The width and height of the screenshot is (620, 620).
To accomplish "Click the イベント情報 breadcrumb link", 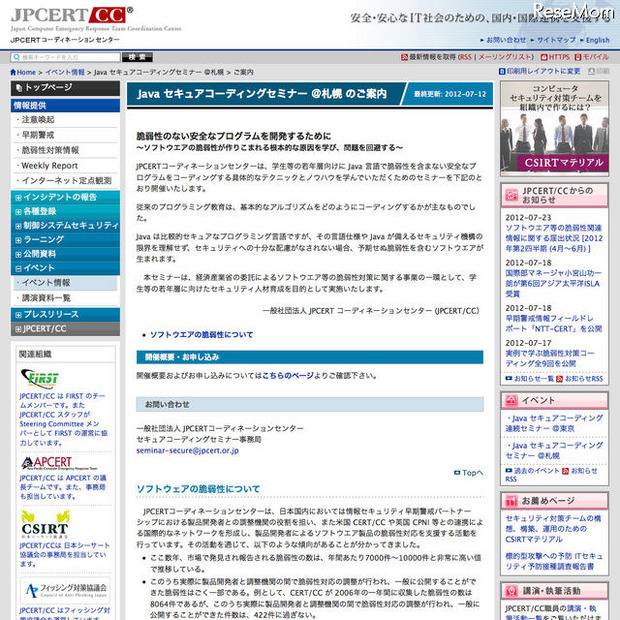I will click(65, 72).
